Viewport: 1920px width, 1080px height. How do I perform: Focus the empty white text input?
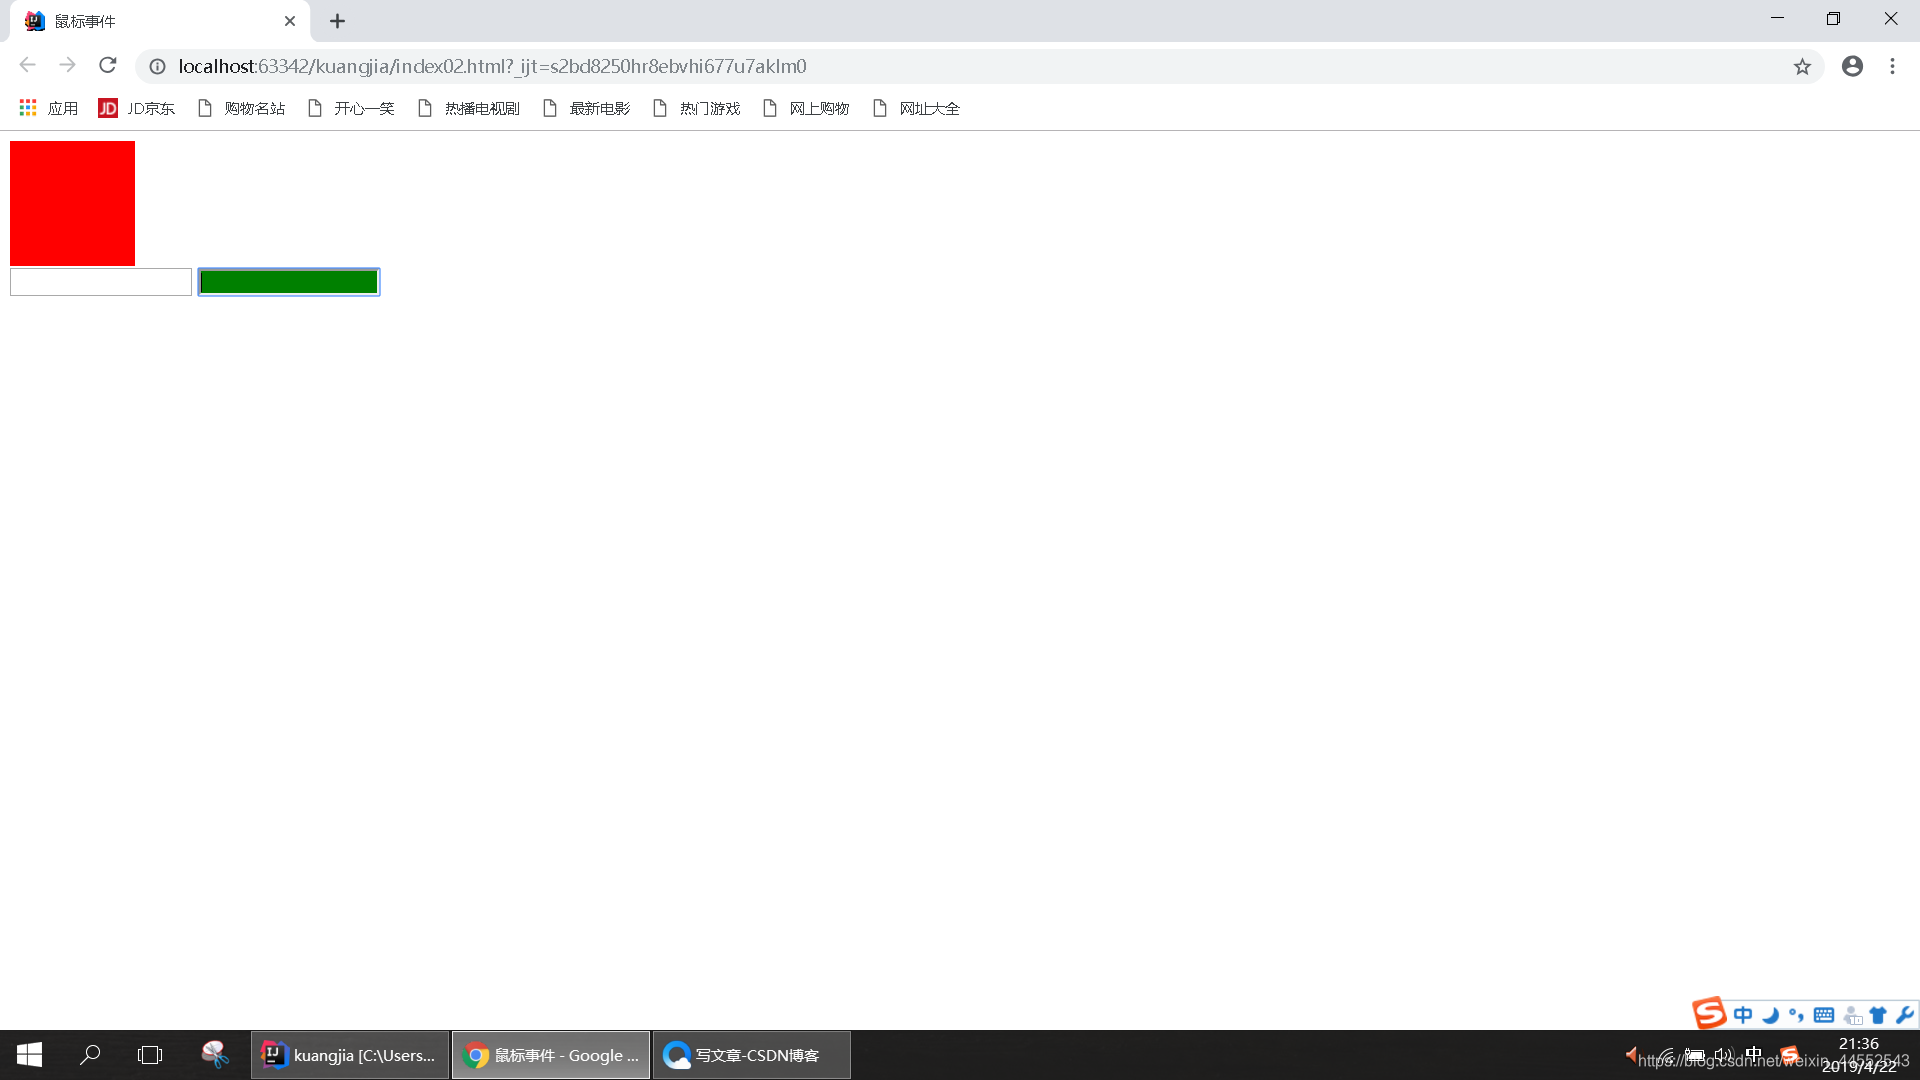[x=101, y=282]
